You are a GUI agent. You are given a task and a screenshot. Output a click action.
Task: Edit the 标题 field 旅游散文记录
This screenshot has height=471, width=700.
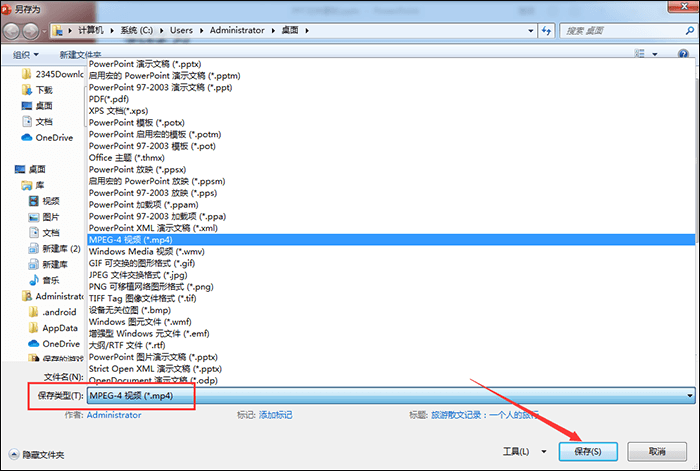pyautogui.click(x=485, y=415)
